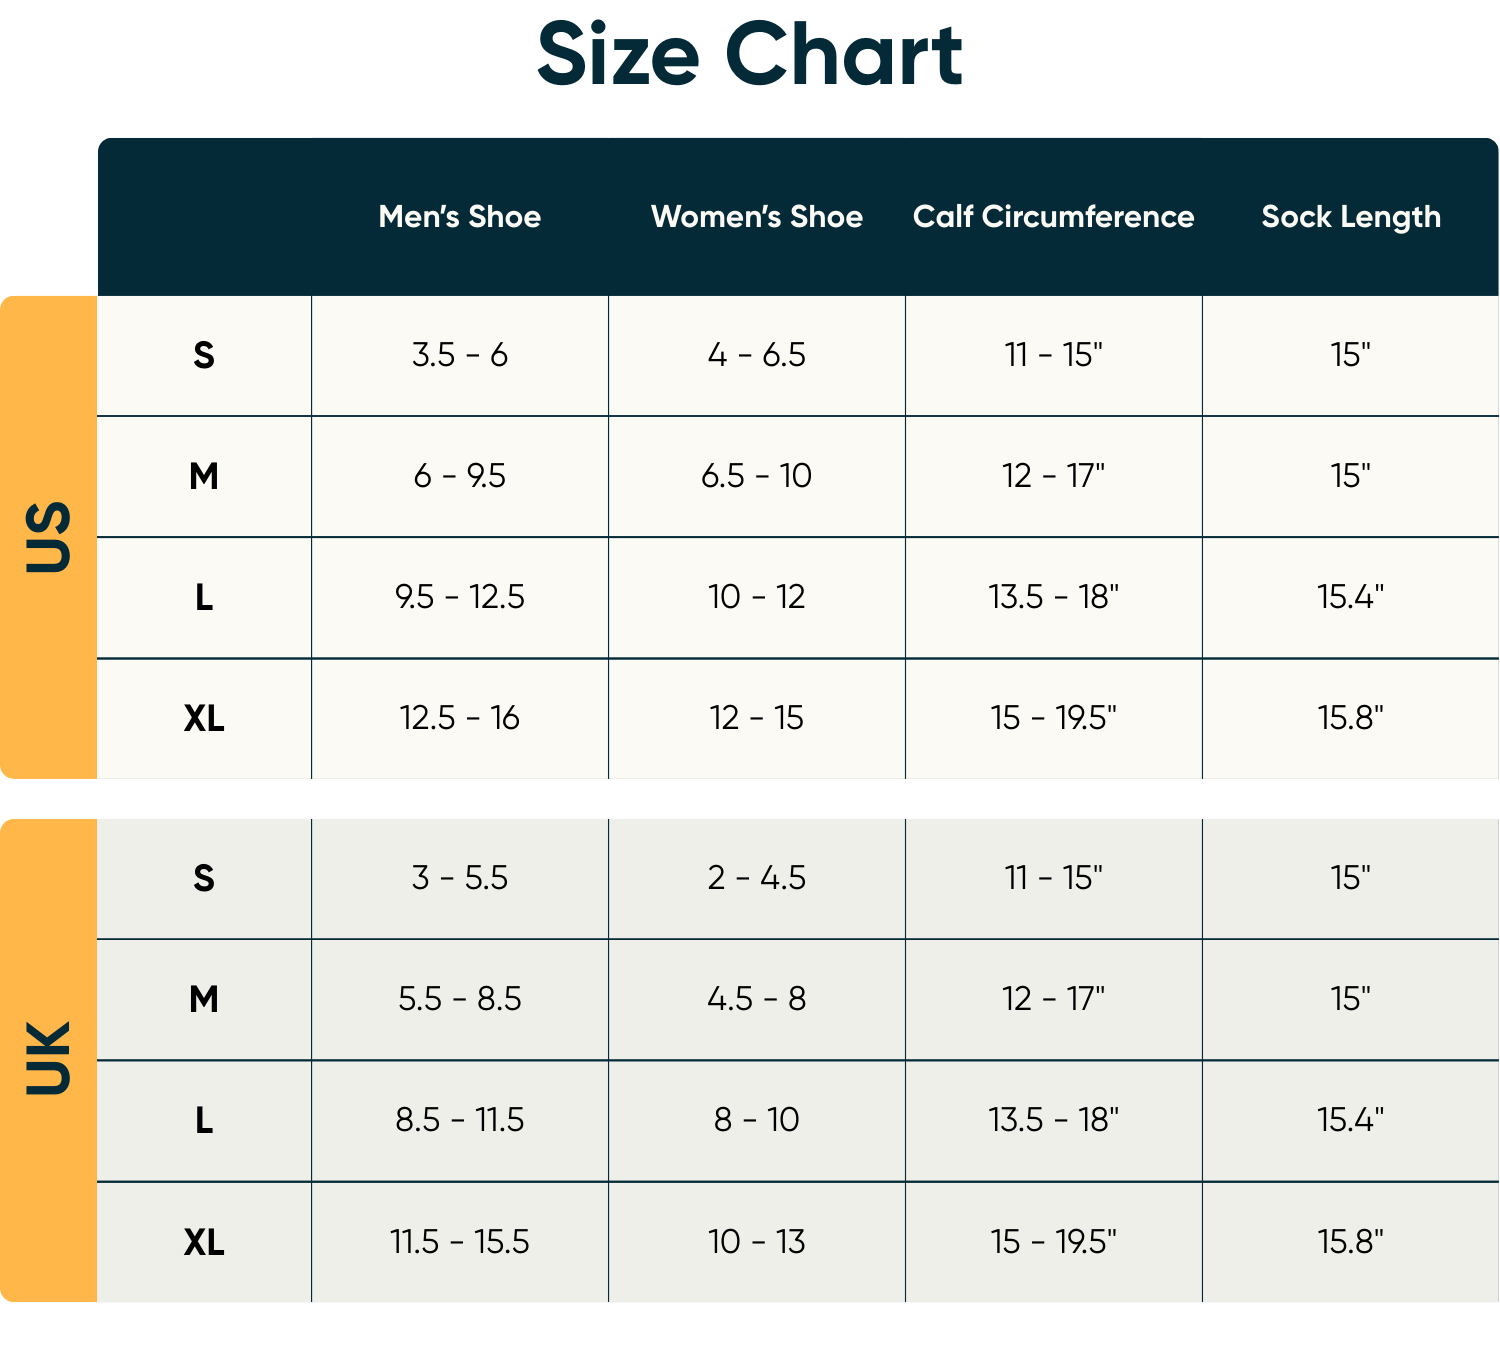Click US men's shoe range 3.5 - 6
Viewport: 1500px width, 1350px height.
pos(459,355)
